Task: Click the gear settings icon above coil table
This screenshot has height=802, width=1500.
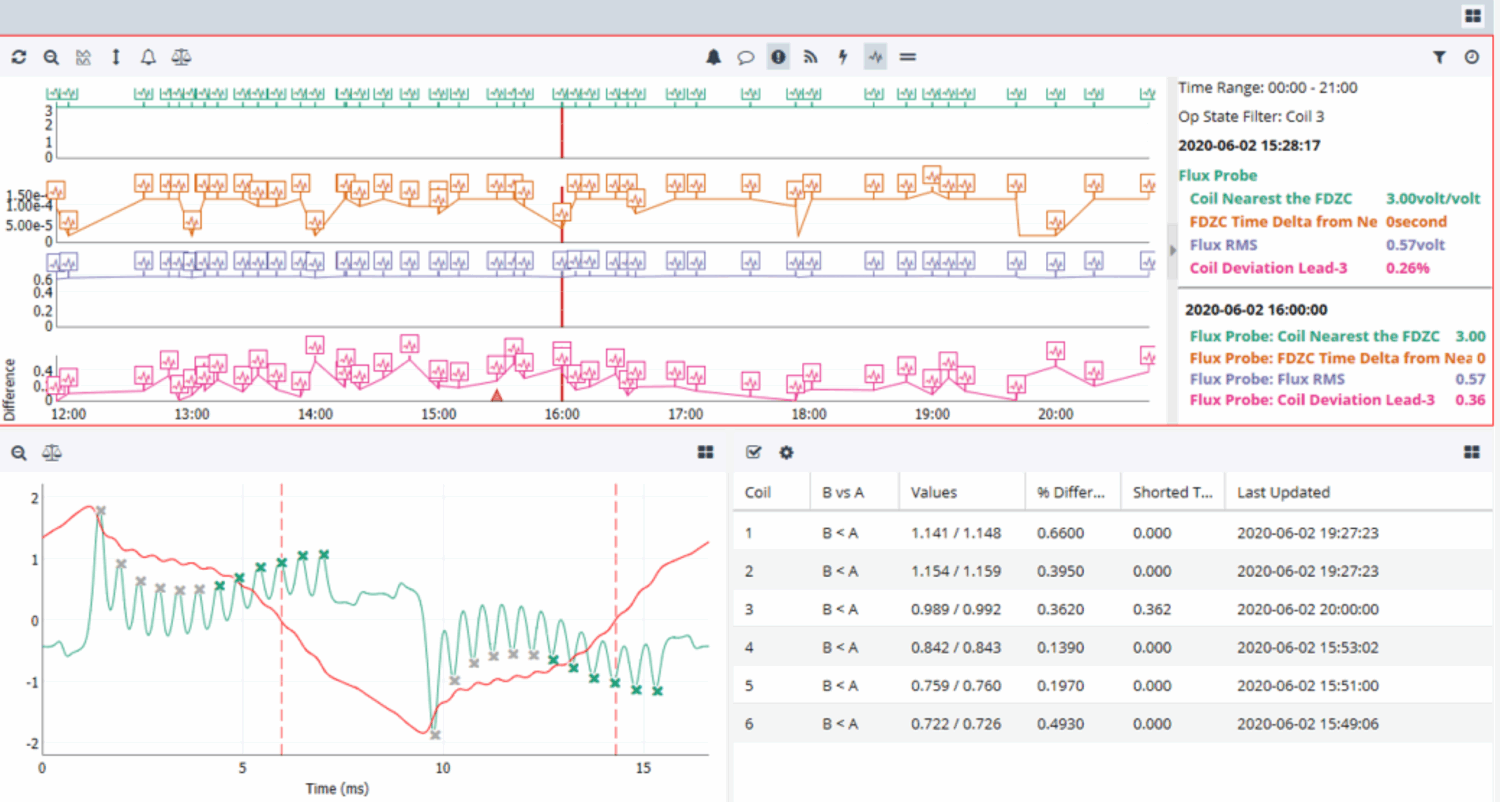Action: (x=787, y=453)
